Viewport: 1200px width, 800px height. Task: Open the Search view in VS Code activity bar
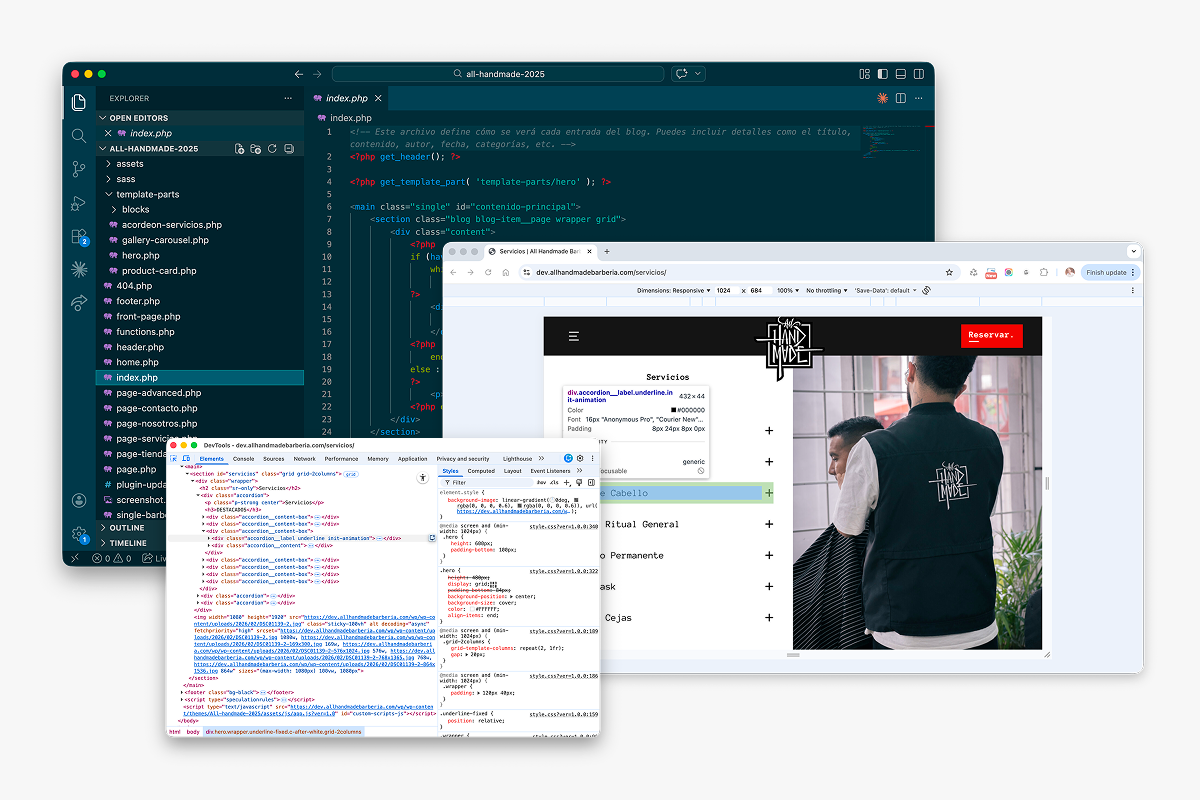(79, 135)
